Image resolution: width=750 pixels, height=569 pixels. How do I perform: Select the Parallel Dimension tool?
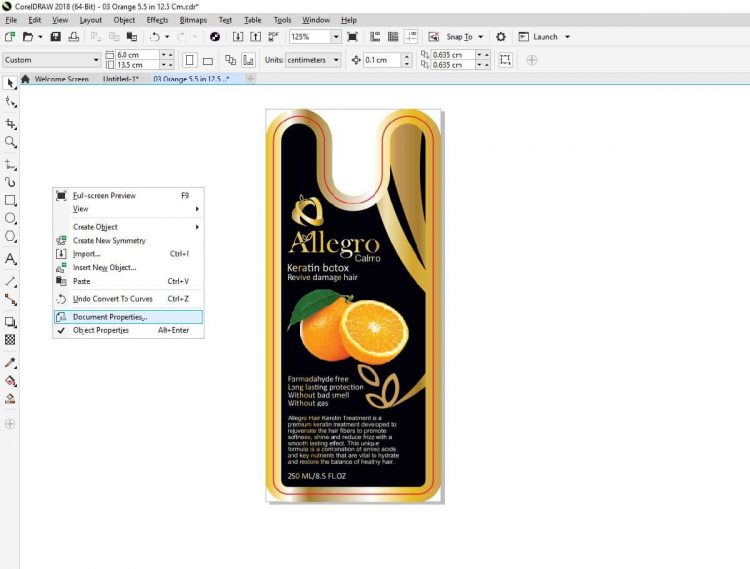10,281
